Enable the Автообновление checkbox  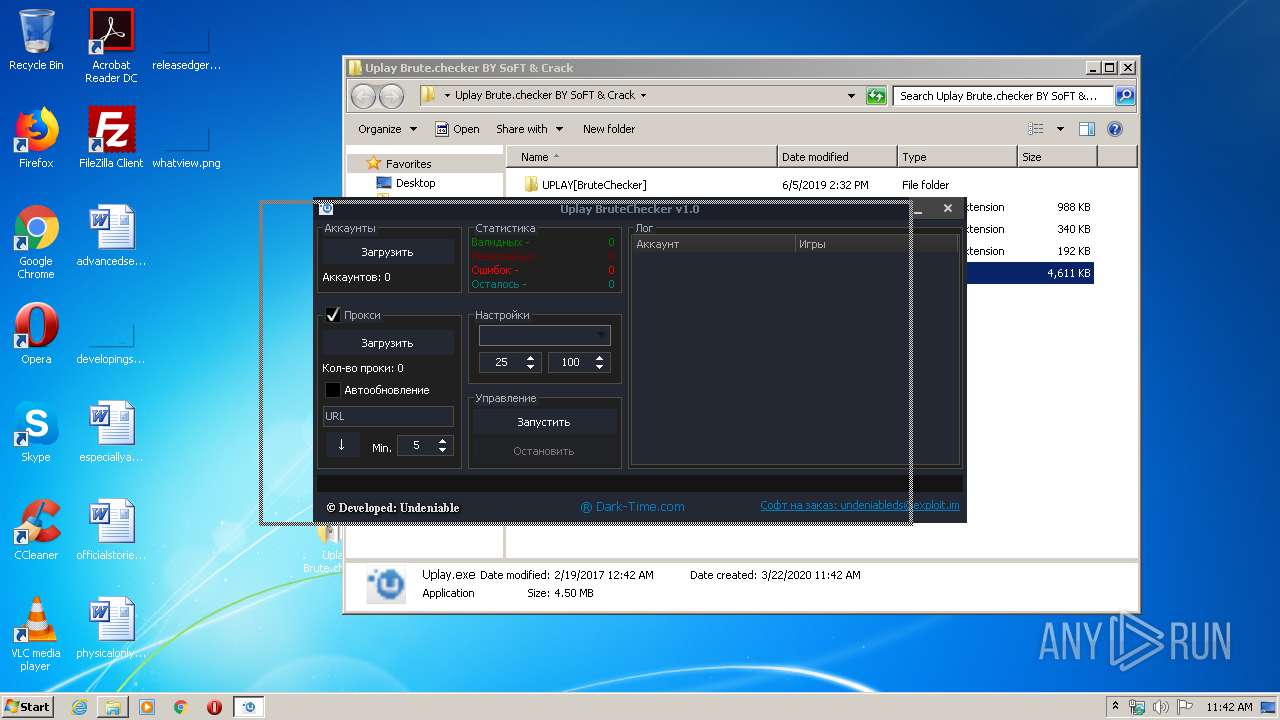tap(333, 390)
